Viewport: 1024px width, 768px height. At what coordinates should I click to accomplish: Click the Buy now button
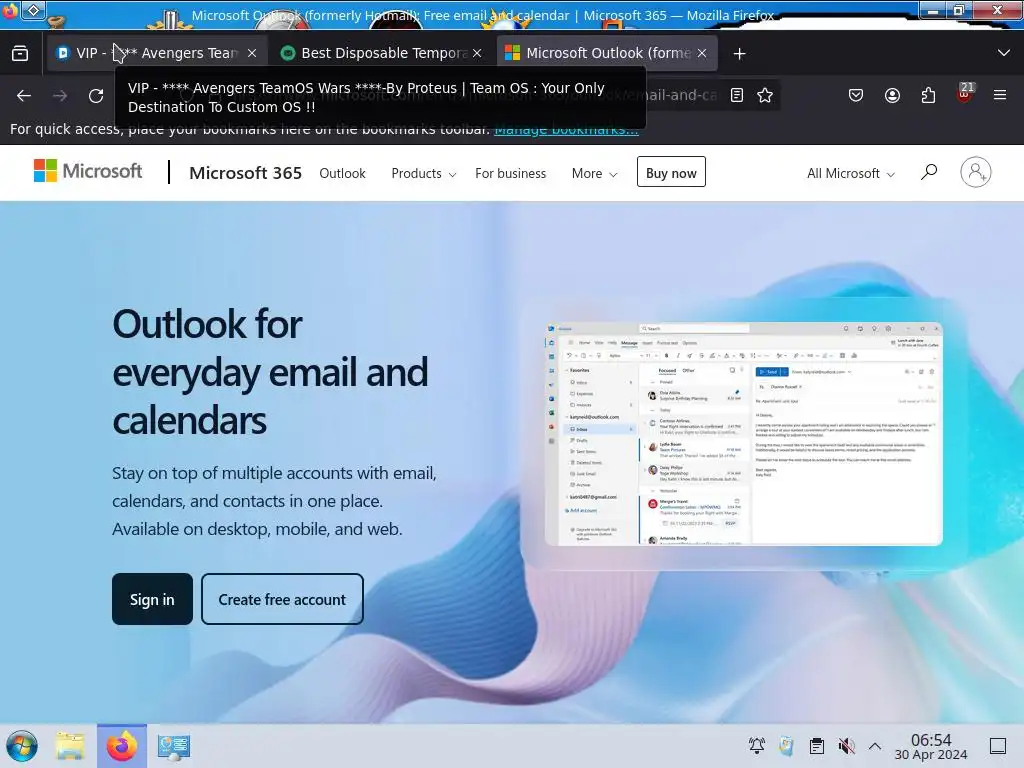(671, 172)
